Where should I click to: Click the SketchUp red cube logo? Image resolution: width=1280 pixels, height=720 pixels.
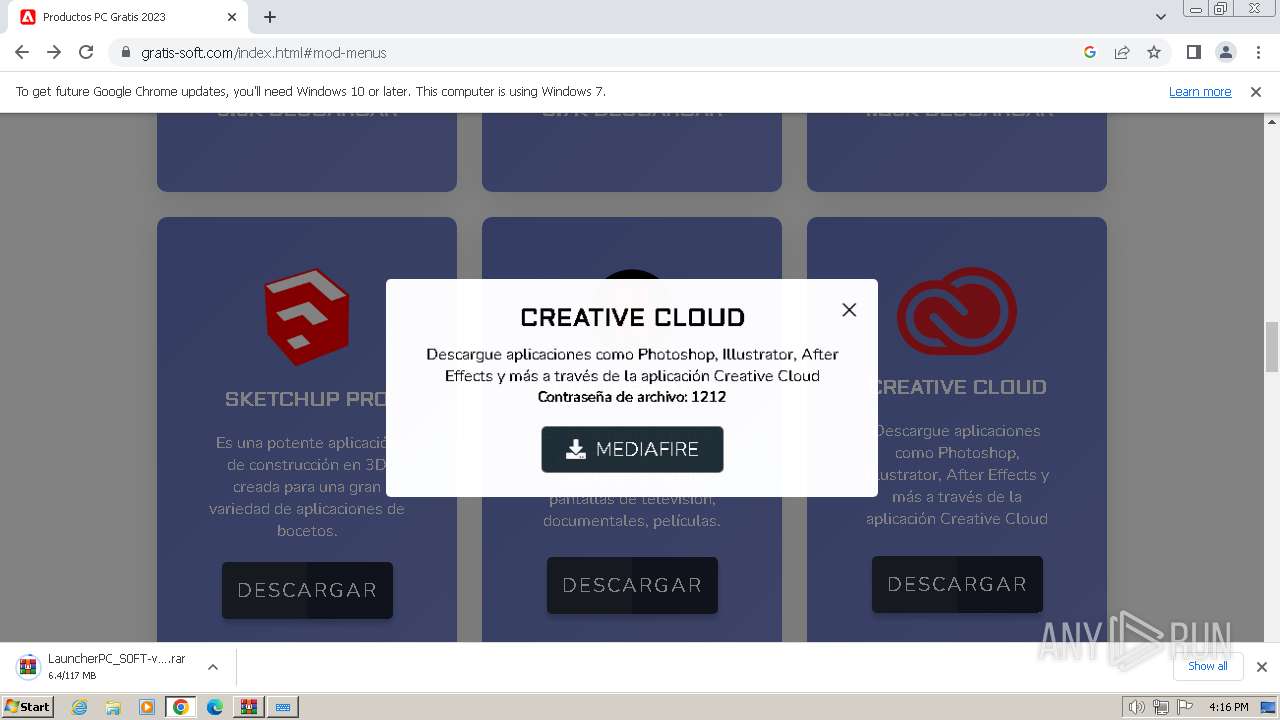pyautogui.click(x=307, y=315)
